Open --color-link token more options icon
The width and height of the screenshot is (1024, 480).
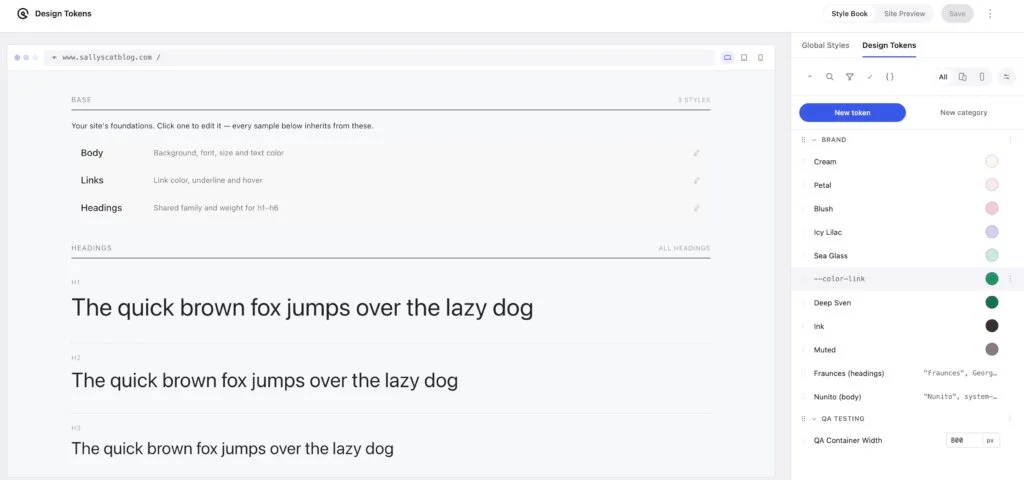point(1010,279)
